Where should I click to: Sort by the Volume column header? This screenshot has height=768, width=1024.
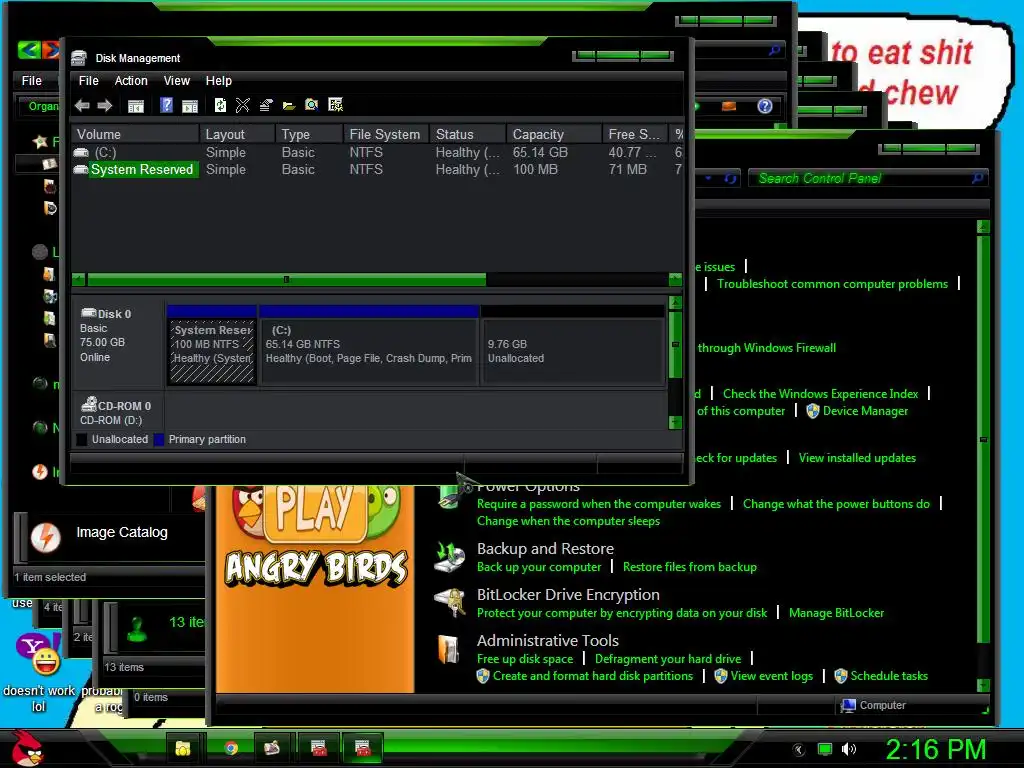135,135
